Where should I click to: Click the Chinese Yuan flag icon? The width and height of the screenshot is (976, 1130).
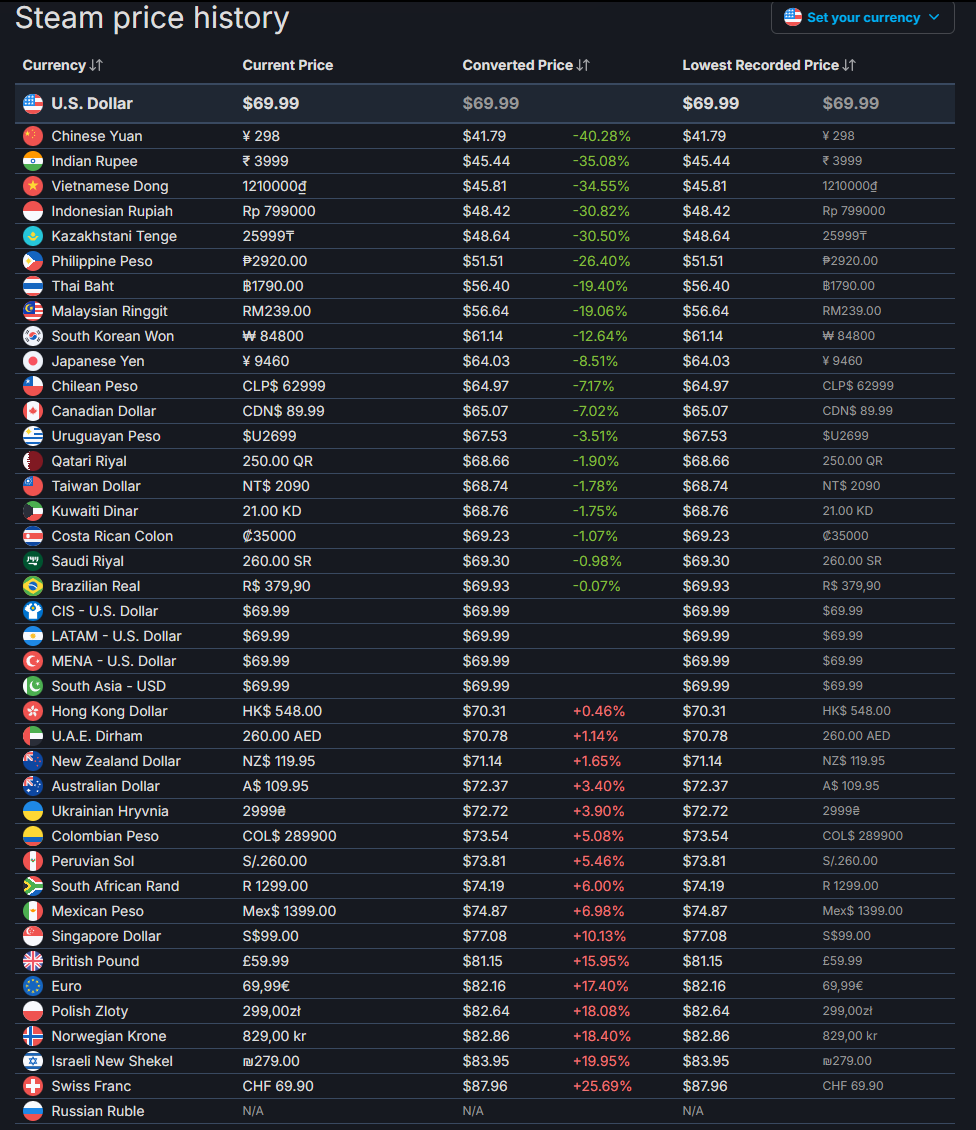click(x=33, y=135)
